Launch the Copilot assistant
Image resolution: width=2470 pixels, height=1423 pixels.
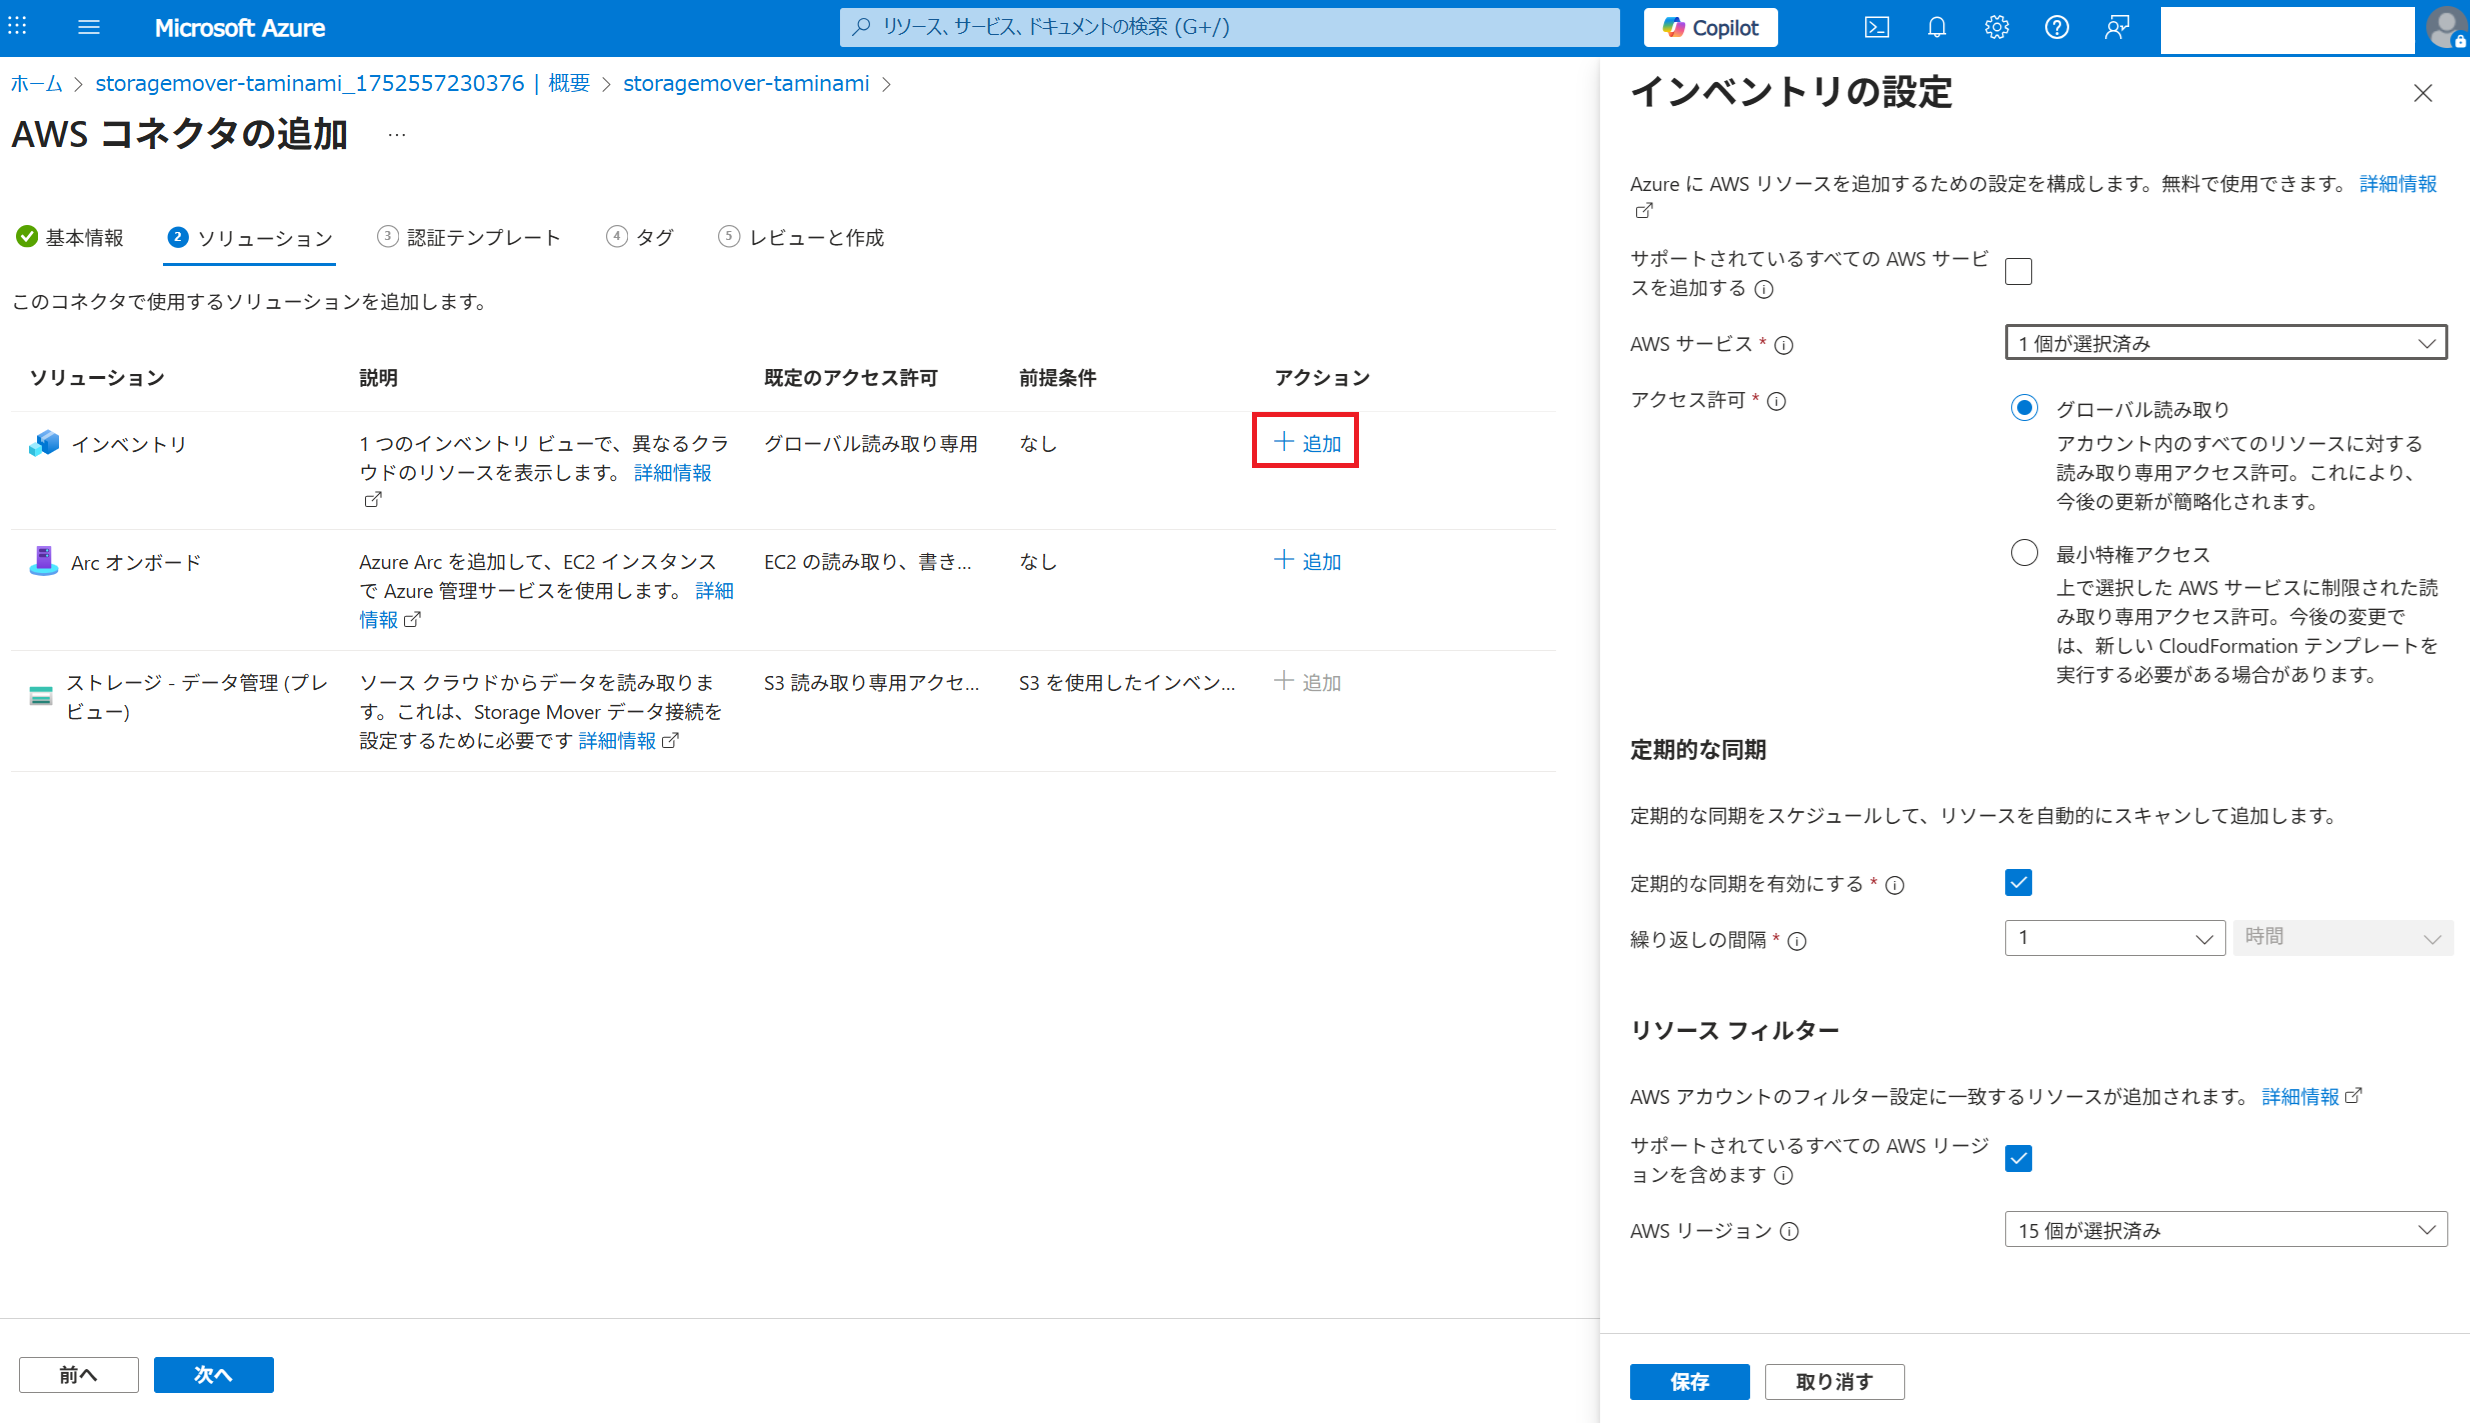point(1710,27)
